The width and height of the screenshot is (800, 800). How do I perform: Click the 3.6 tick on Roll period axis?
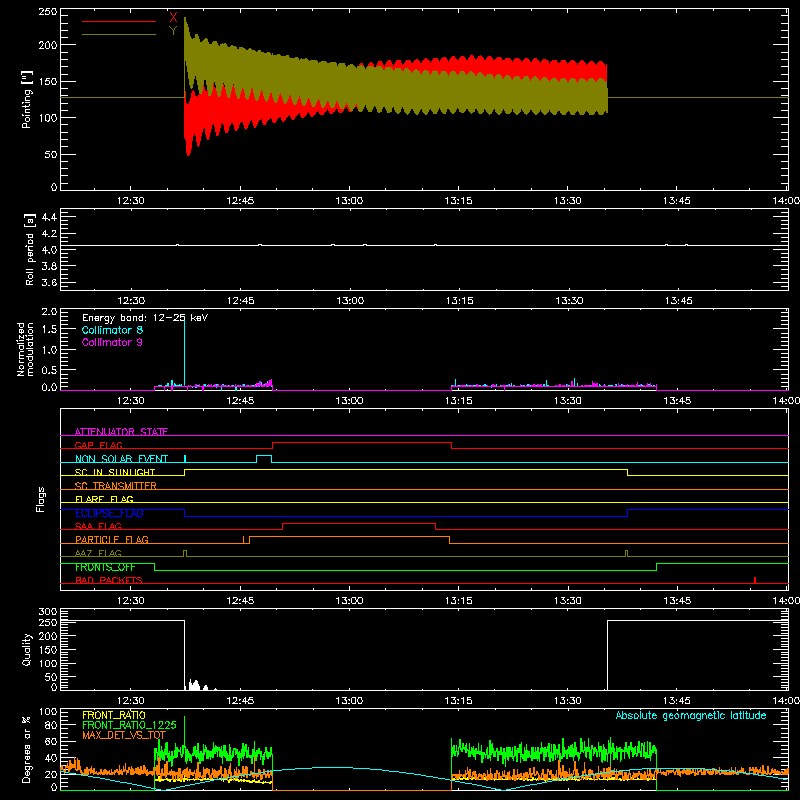pyautogui.click(x=49, y=282)
